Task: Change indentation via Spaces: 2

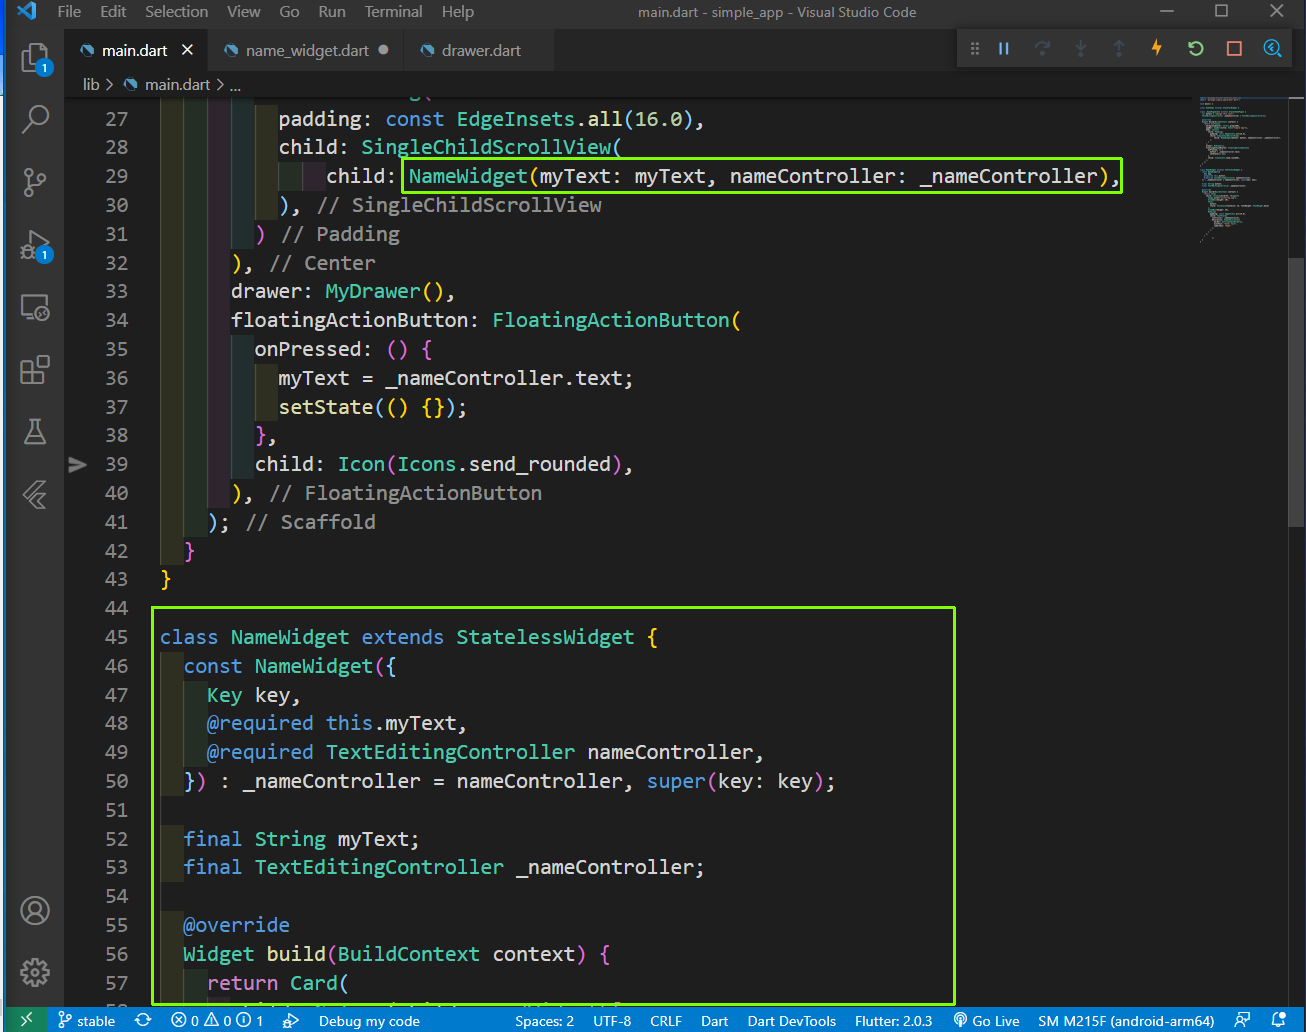Action: [x=544, y=1020]
